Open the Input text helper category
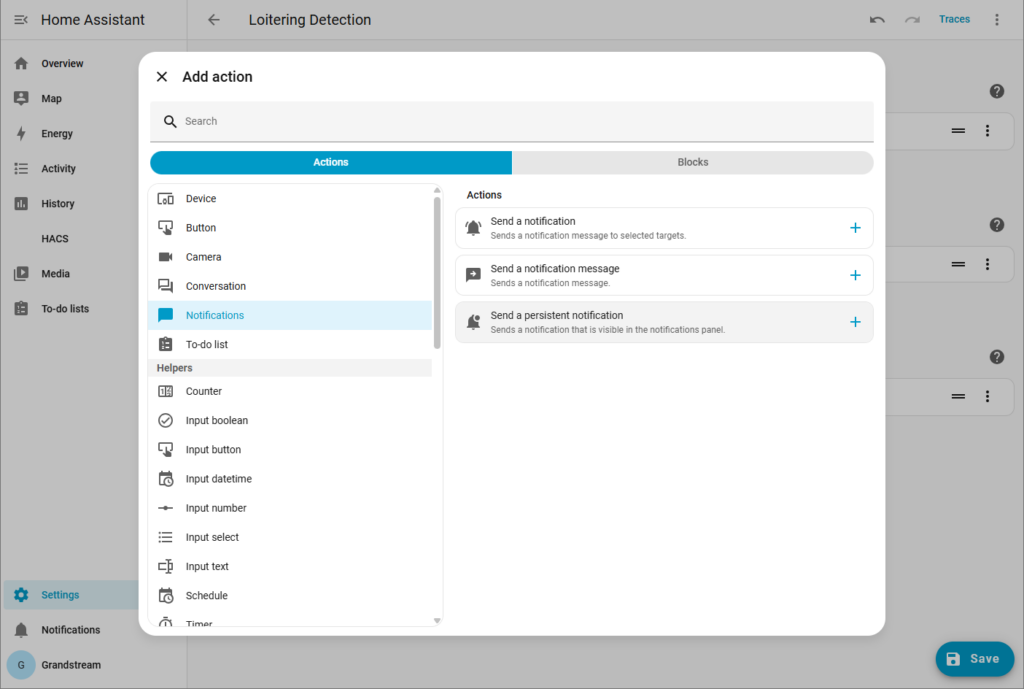Viewport: 1024px width, 689px height. click(290, 566)
